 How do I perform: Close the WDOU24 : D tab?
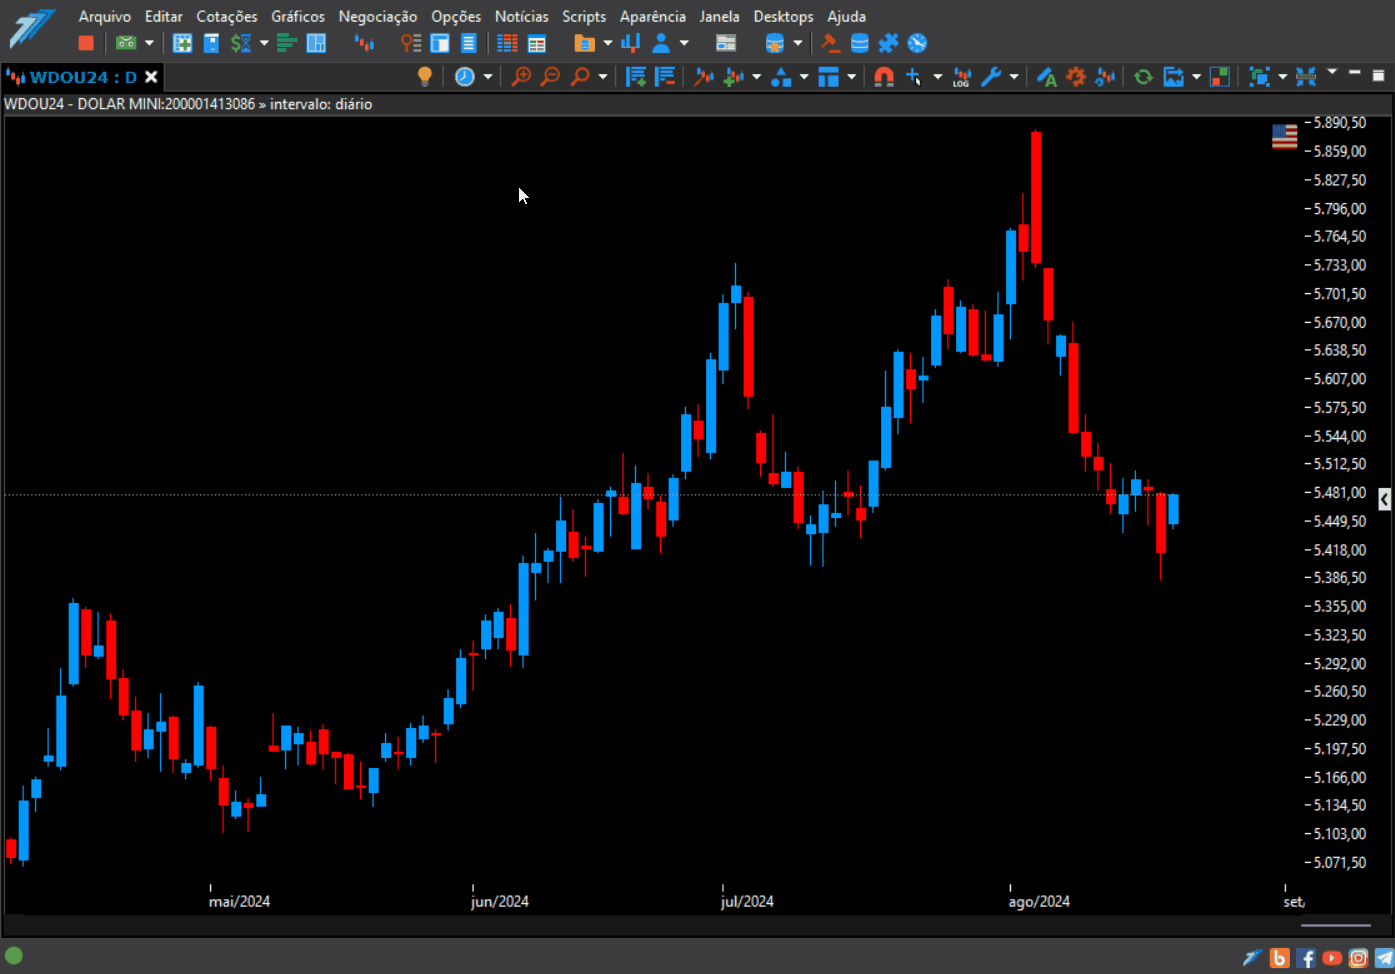(x=151, y=77)
